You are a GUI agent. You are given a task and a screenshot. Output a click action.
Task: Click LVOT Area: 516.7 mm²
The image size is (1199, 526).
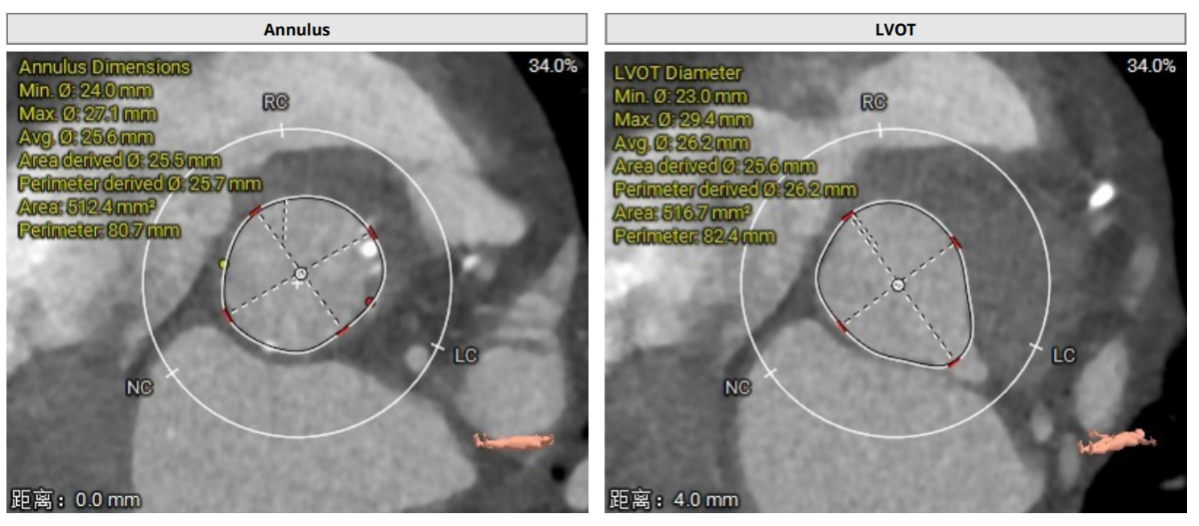(682, 212)
